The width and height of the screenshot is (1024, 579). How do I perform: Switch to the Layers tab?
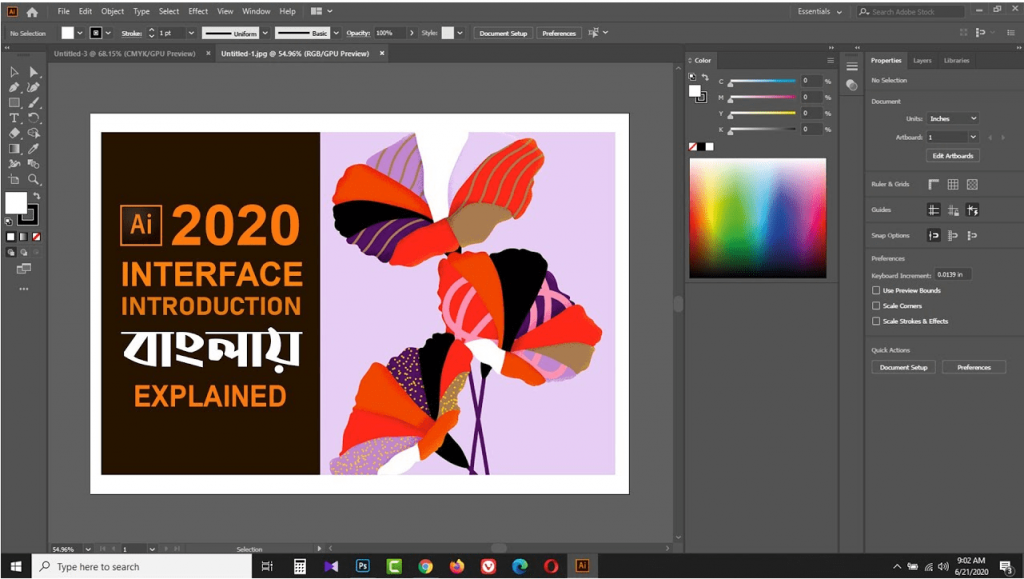[x=922, y=60]
